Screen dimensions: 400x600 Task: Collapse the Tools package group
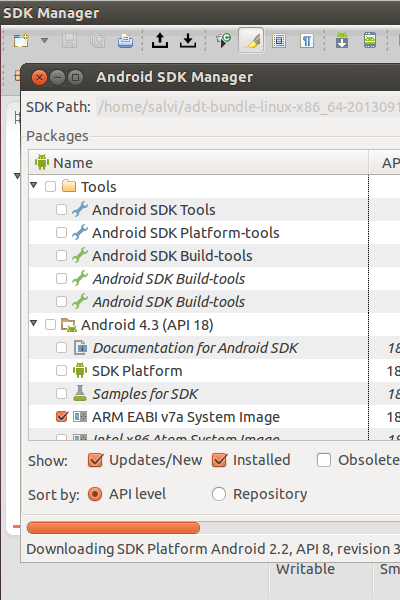coord(34,186)
